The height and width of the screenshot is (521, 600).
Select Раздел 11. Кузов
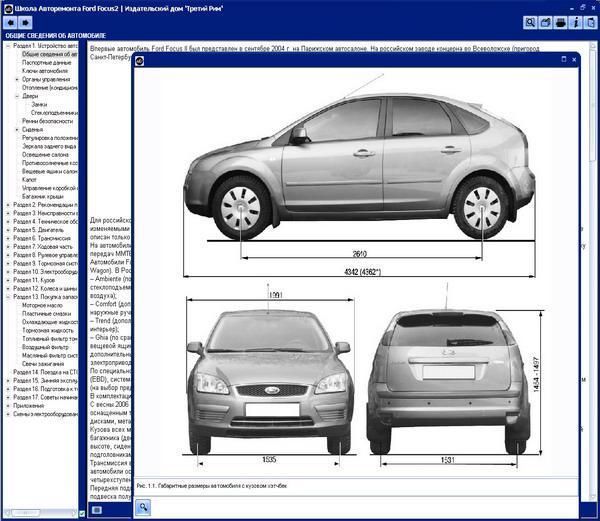click(34, 280)
